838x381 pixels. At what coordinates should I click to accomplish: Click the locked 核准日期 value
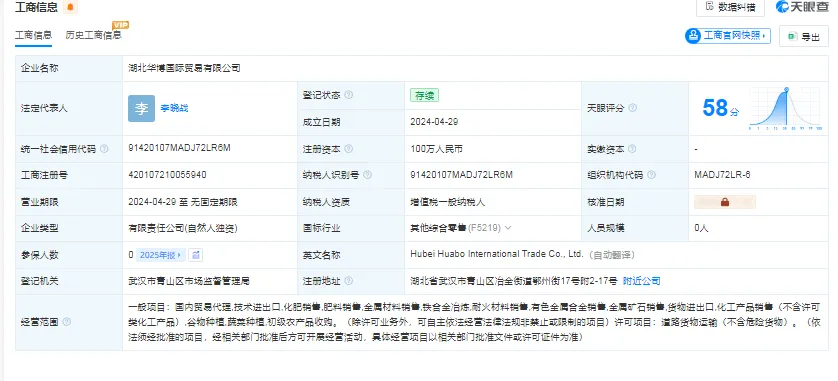point(725,202)
